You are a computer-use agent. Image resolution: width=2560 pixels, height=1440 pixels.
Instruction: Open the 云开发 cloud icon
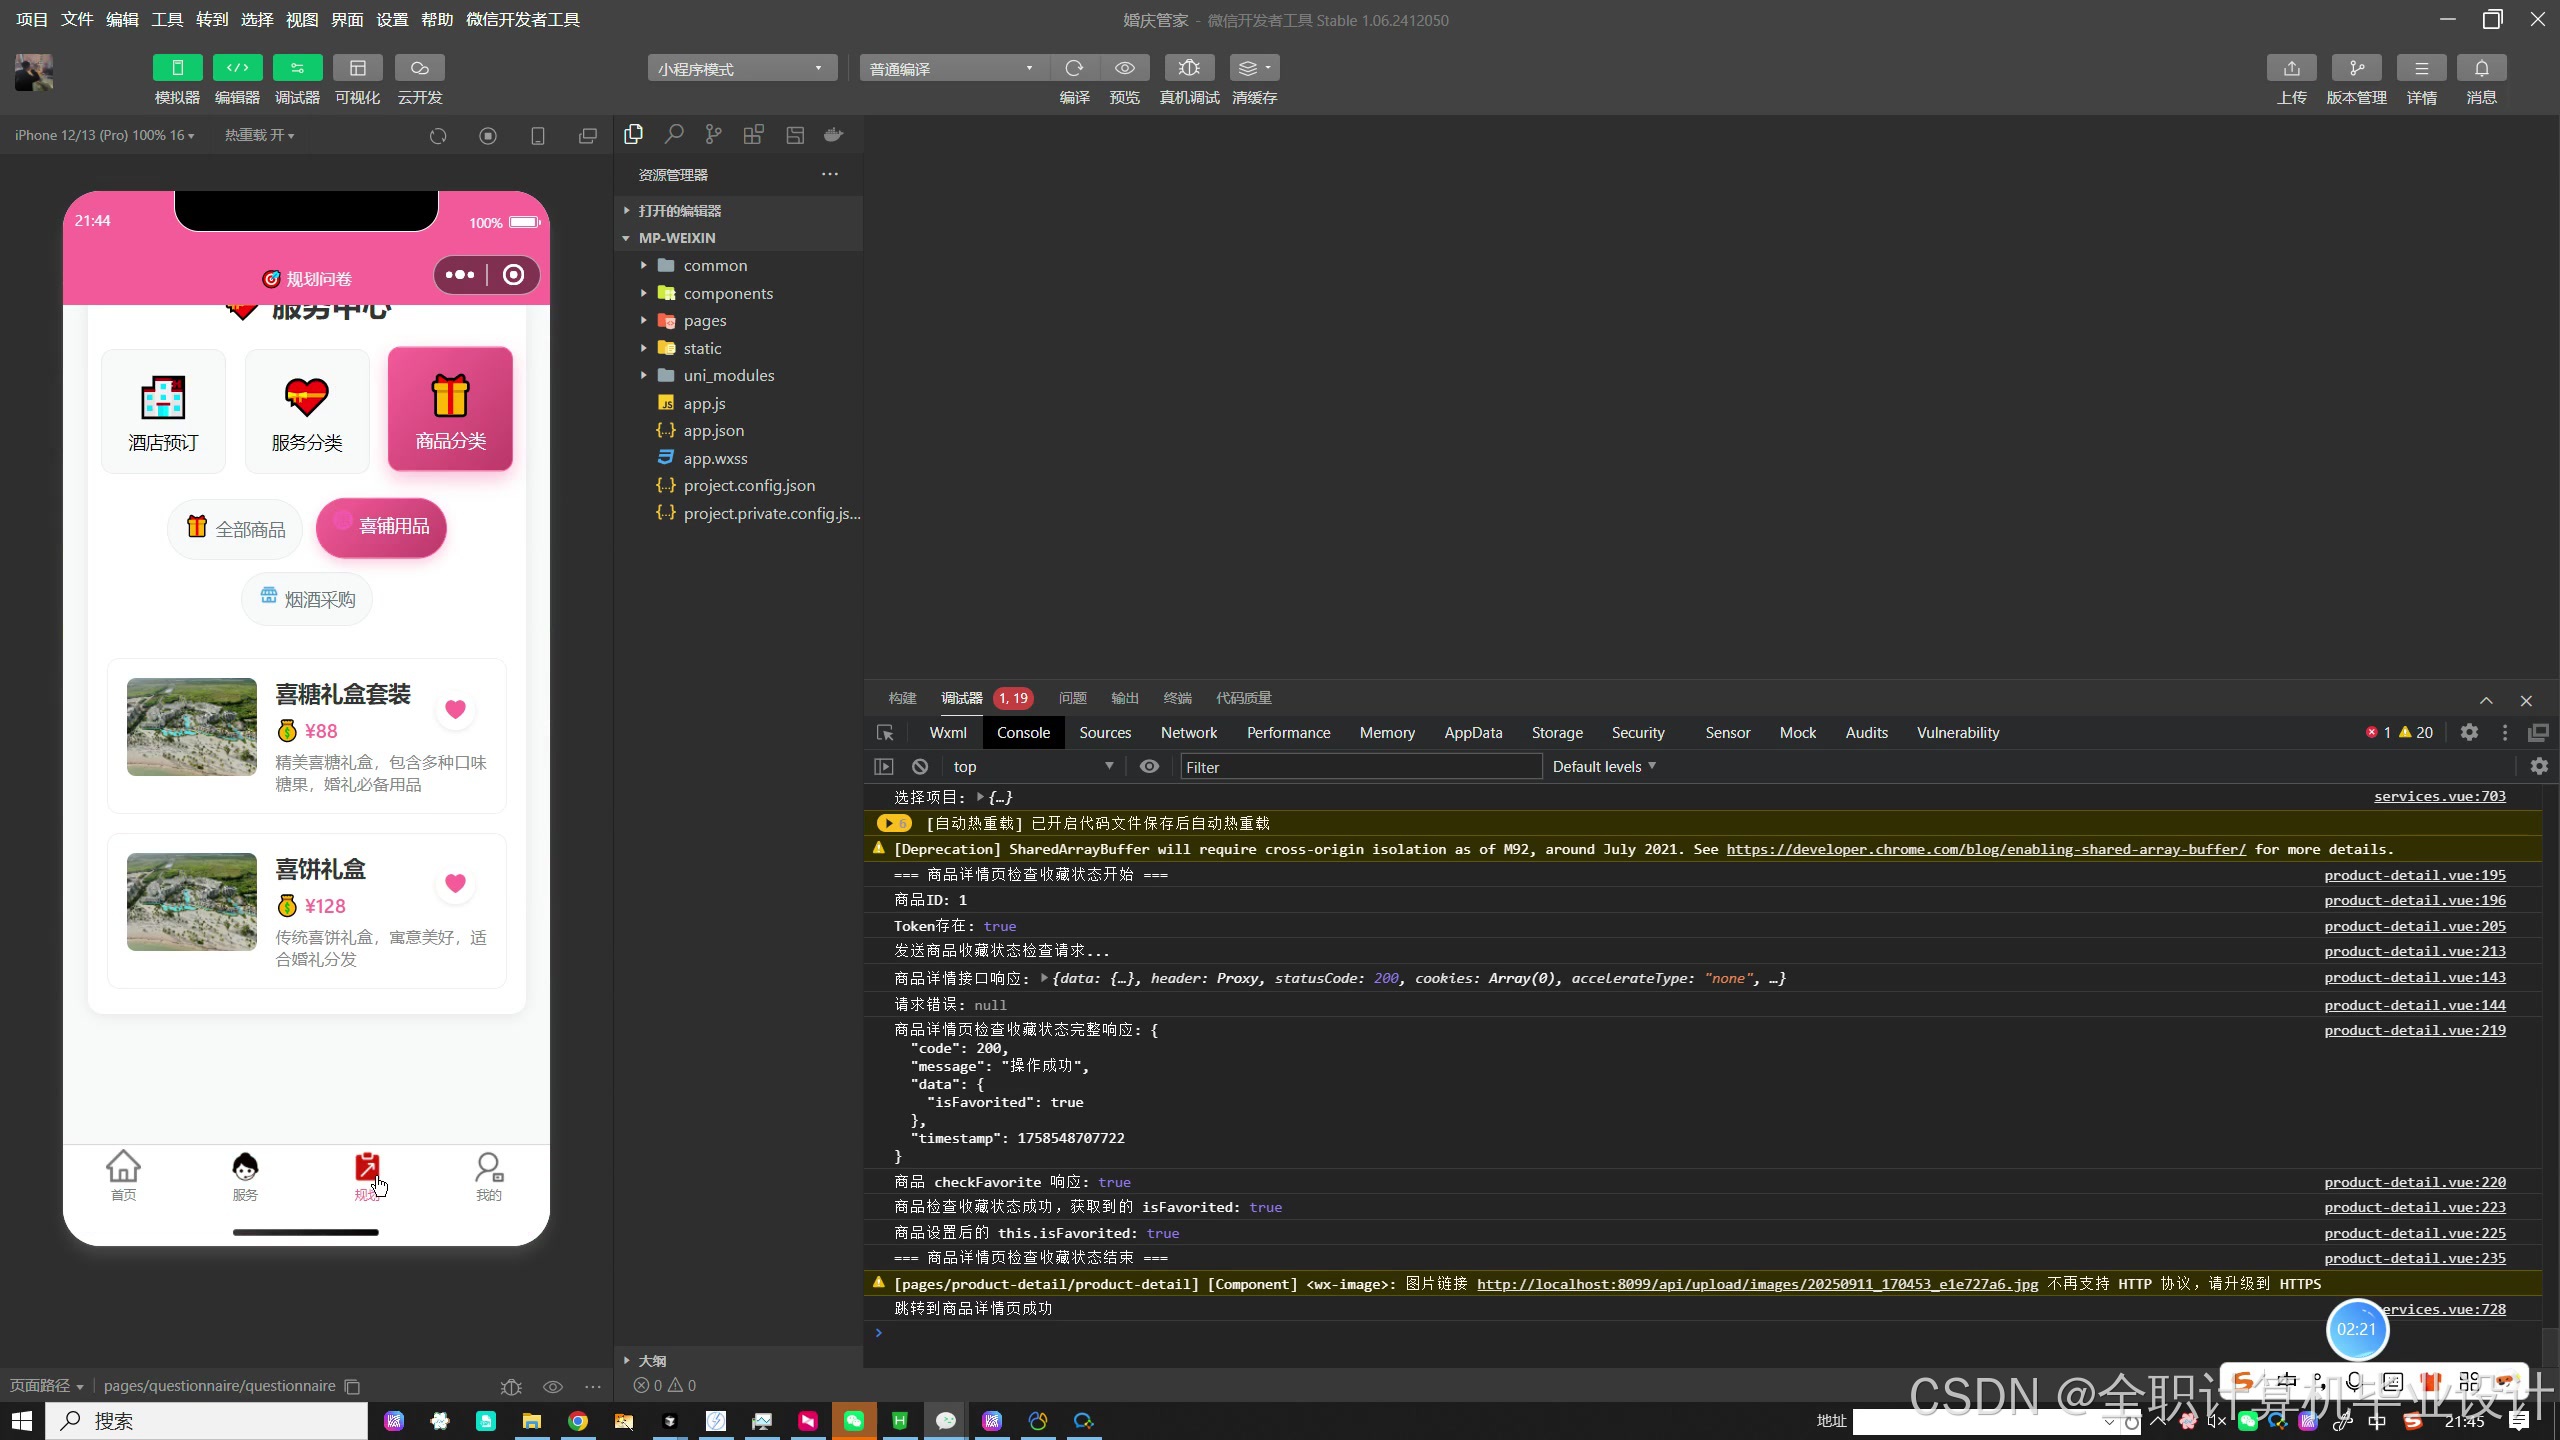[420, 68]
